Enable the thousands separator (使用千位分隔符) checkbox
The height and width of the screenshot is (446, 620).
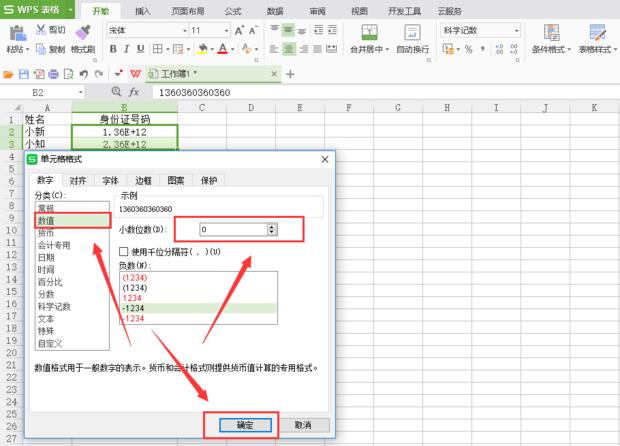[x=124, y=251]
